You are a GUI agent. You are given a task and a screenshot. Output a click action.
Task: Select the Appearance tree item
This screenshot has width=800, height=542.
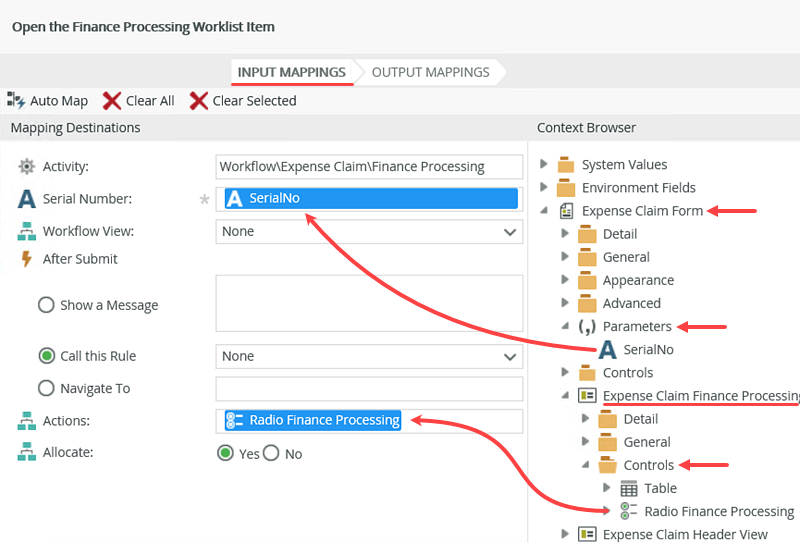(638, 280)
